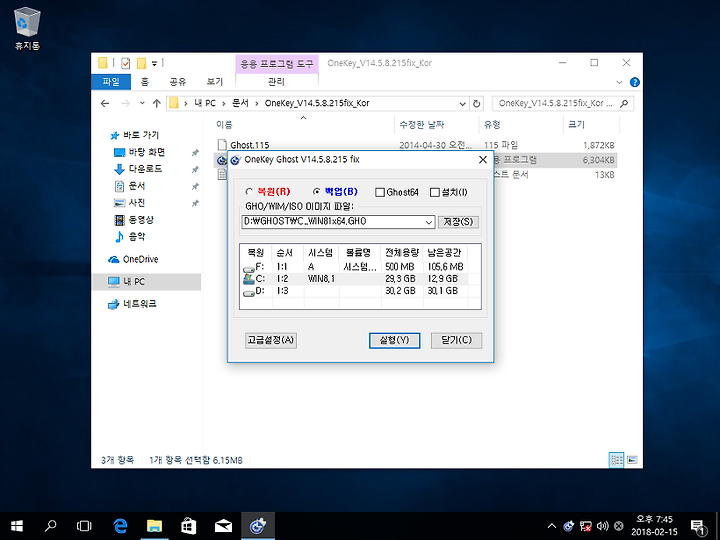This screenshot has width=720, height=540.
Task: Close the OneKey Ghost dialog
Action: coord(483,160)
